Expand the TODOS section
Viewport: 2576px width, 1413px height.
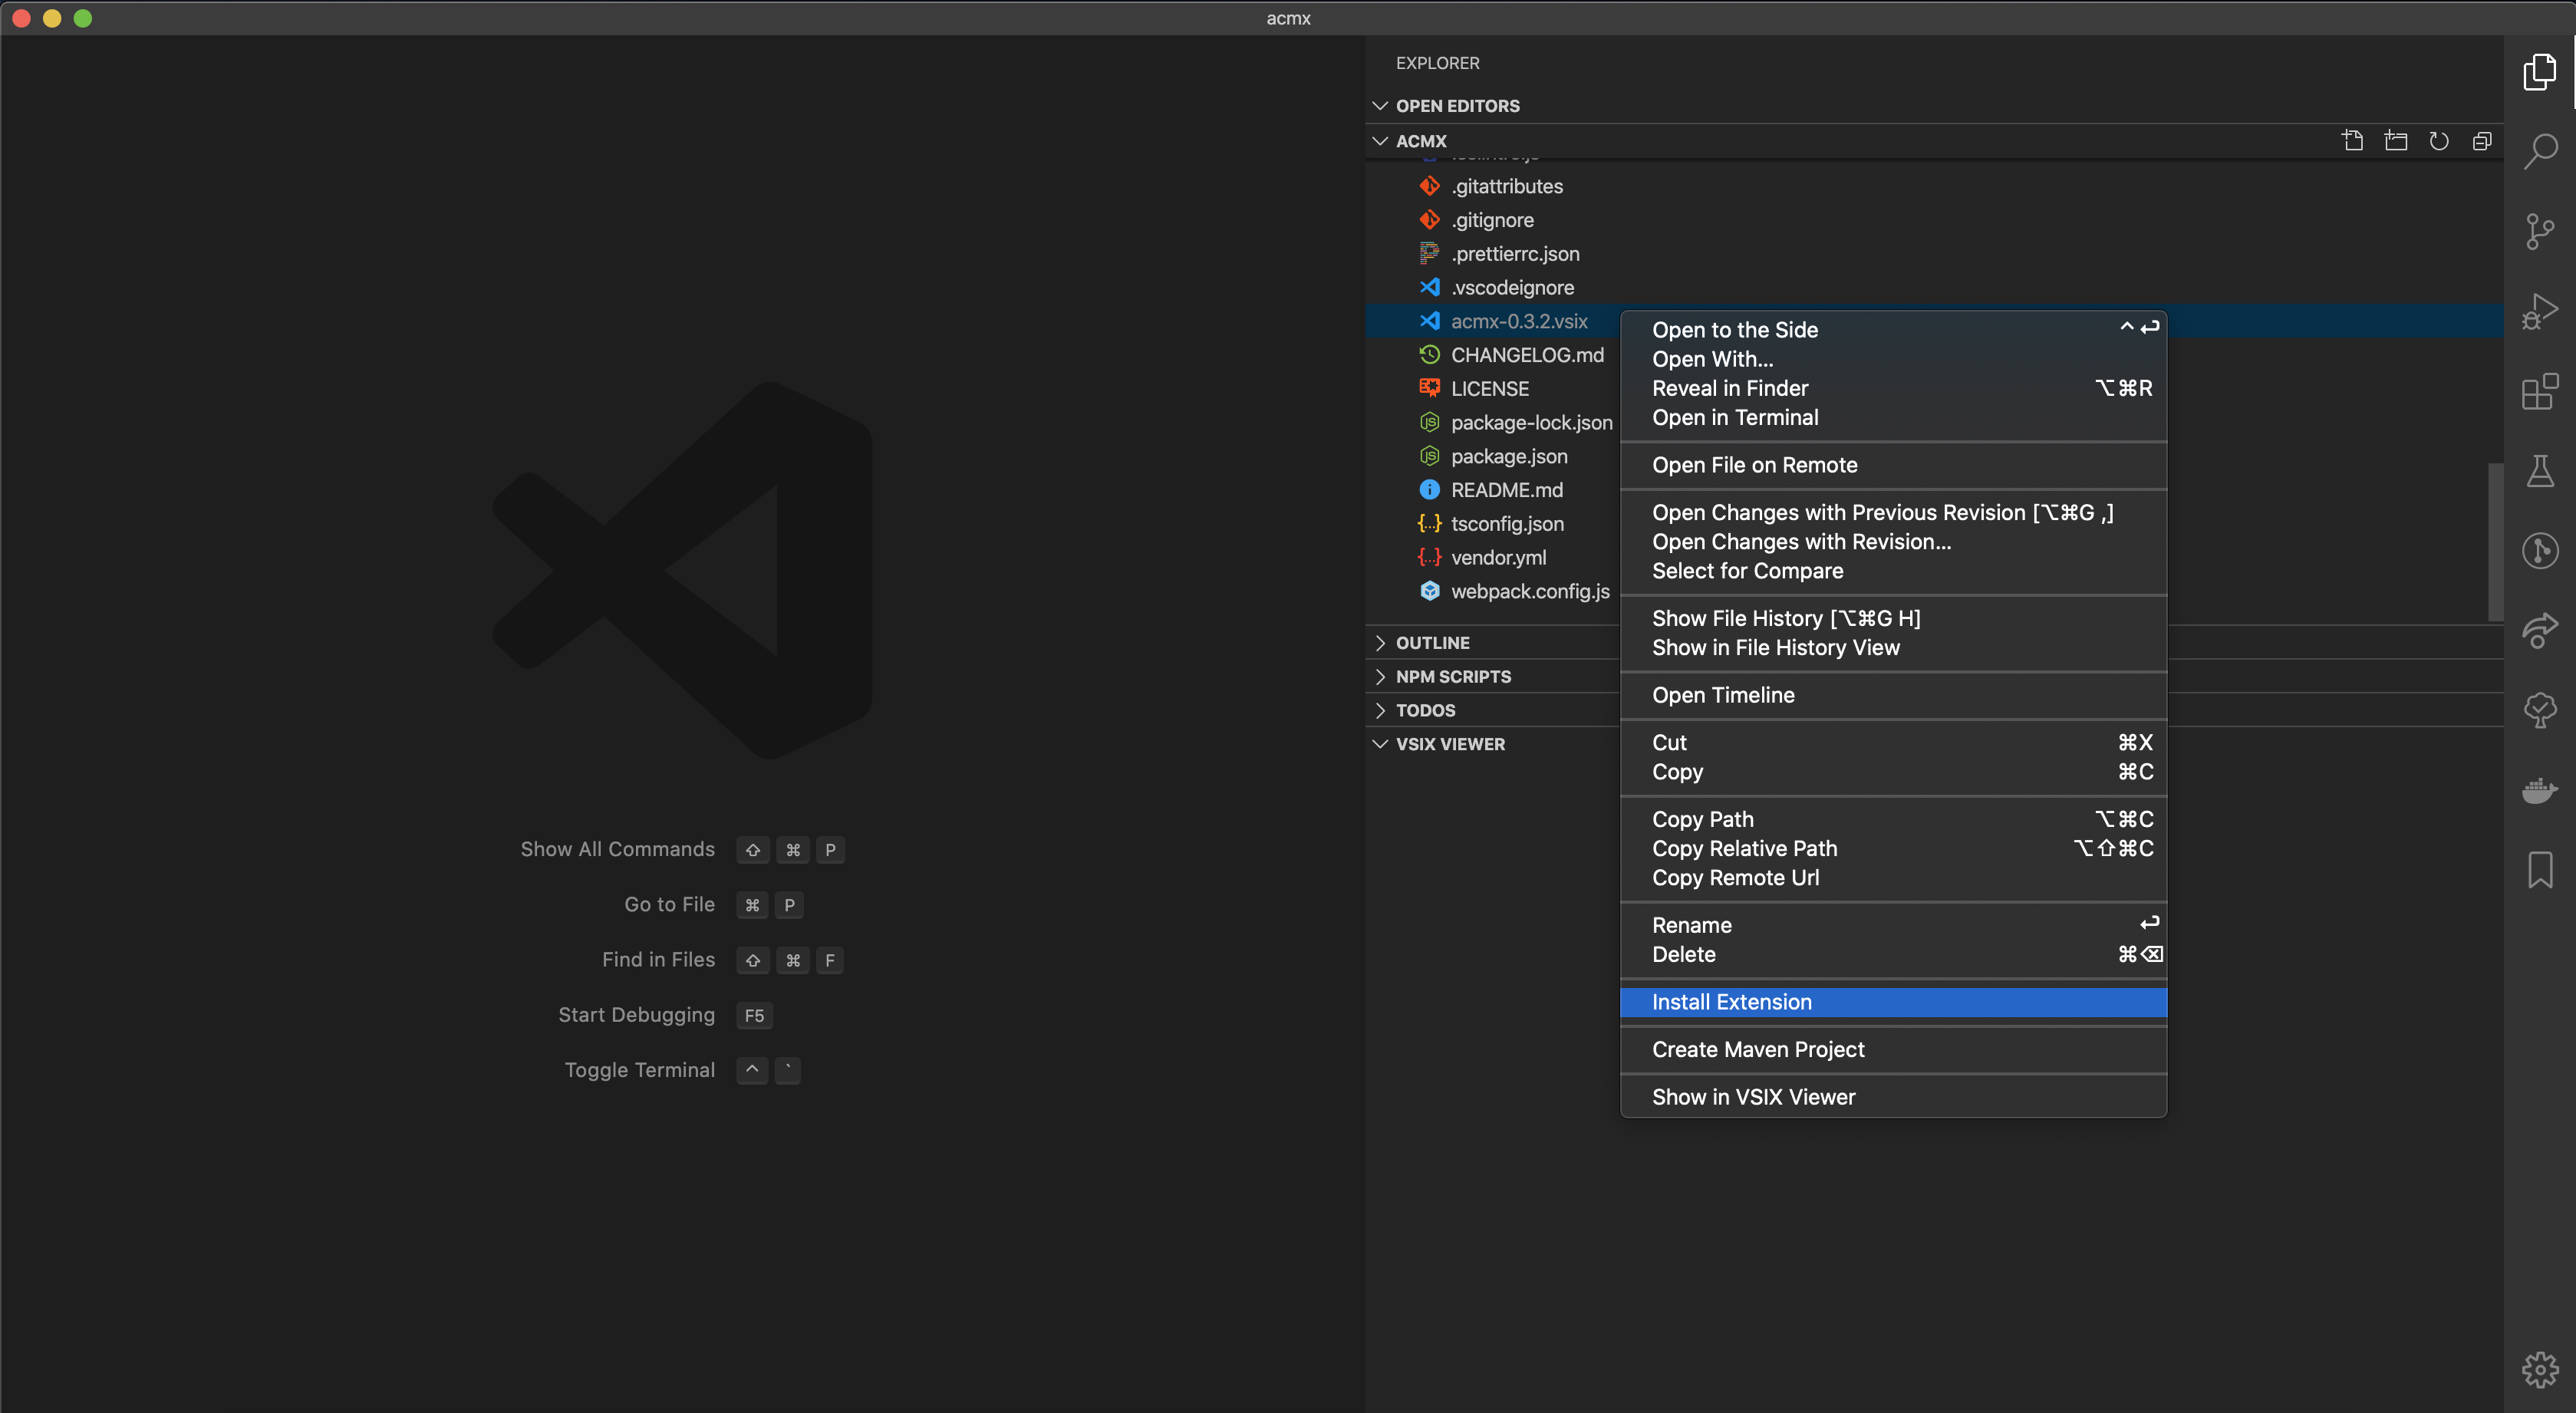click(1492, 711)
